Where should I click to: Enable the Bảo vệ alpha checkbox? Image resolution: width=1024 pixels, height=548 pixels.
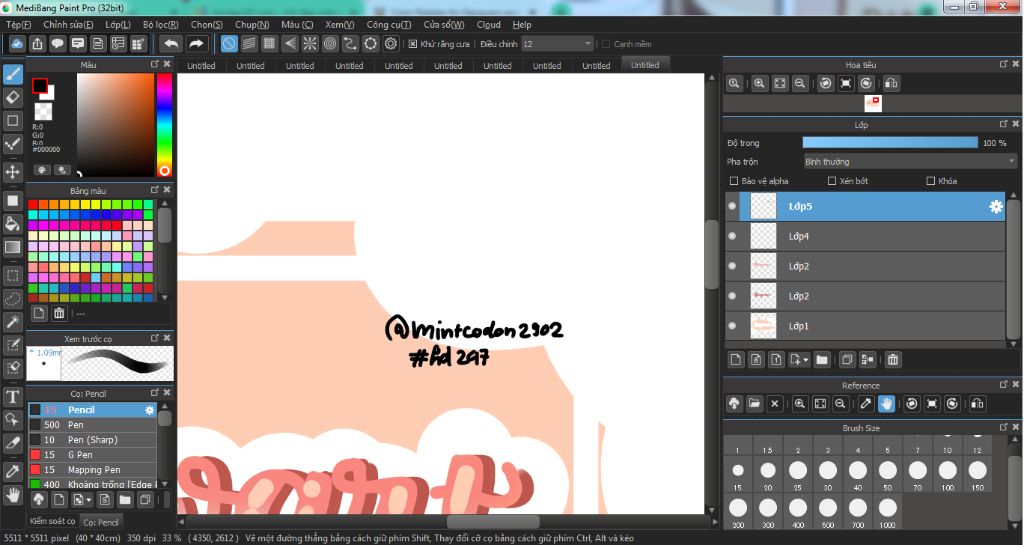click(x=733, y=181)
